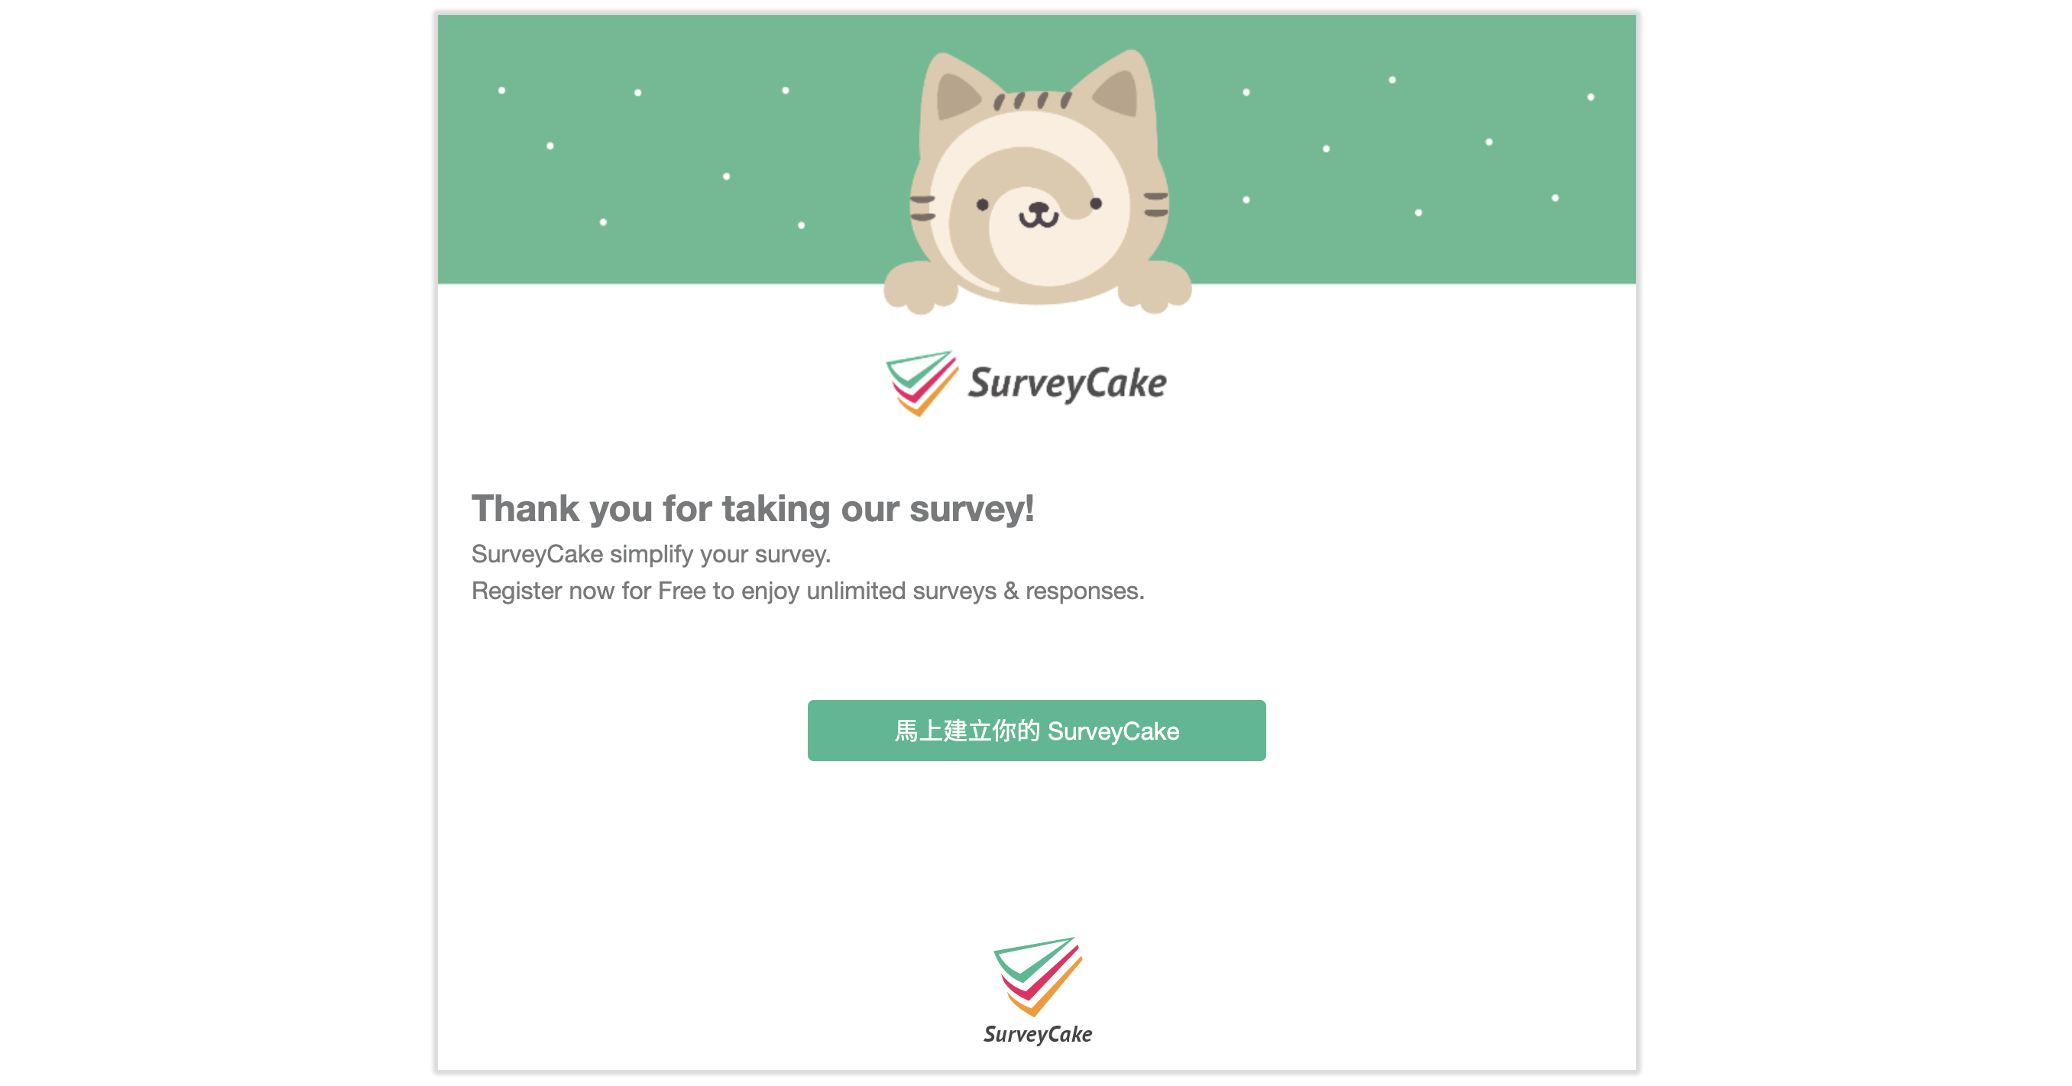
Task: Select the top SurveyCake logo lockup
Action: (x=1026, y=385)
